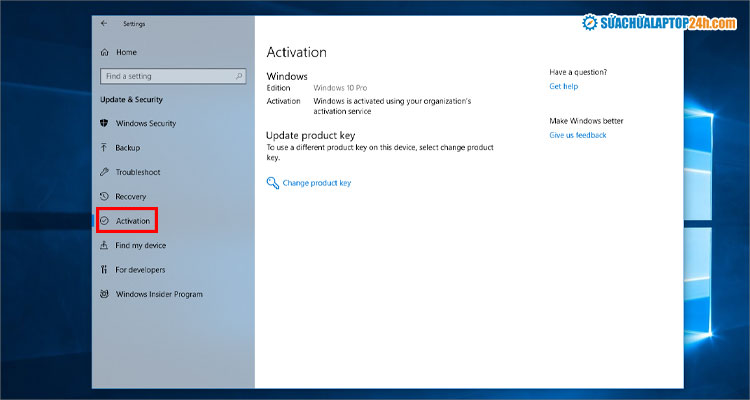Click the Troubleshoot wrench icon
Screen dimensions: 750x400
[105, 172]
